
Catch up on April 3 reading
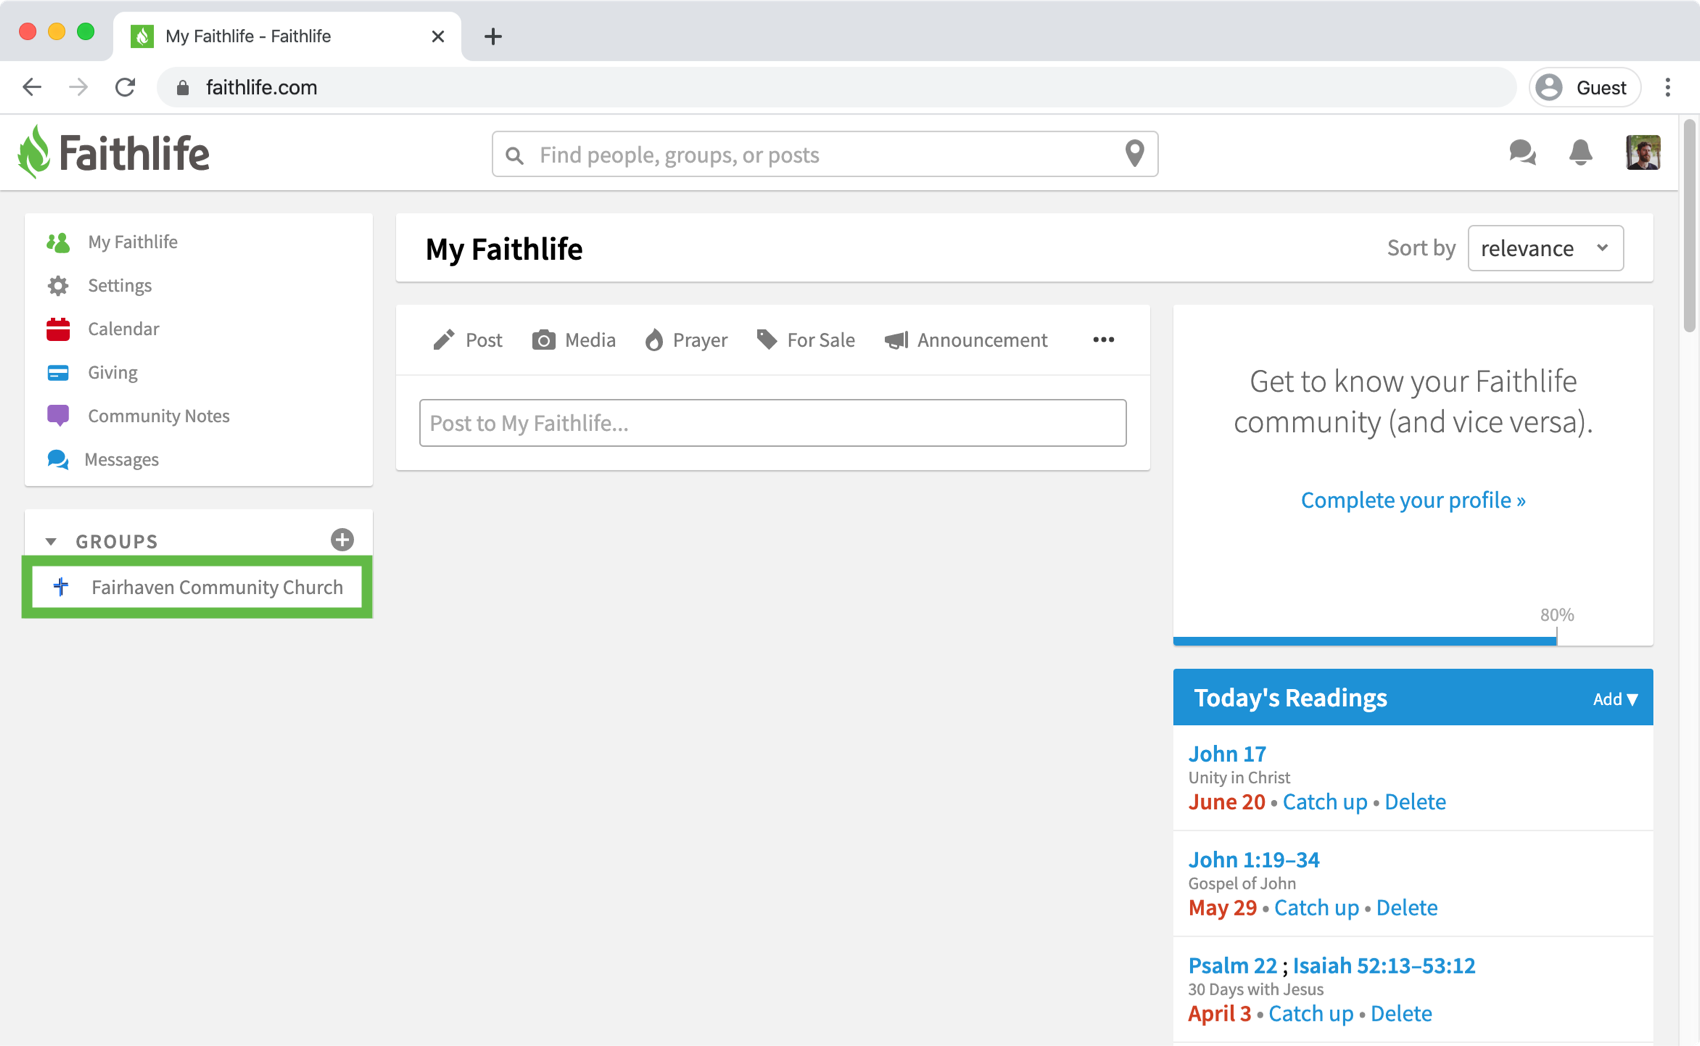pos(1311,1014)
